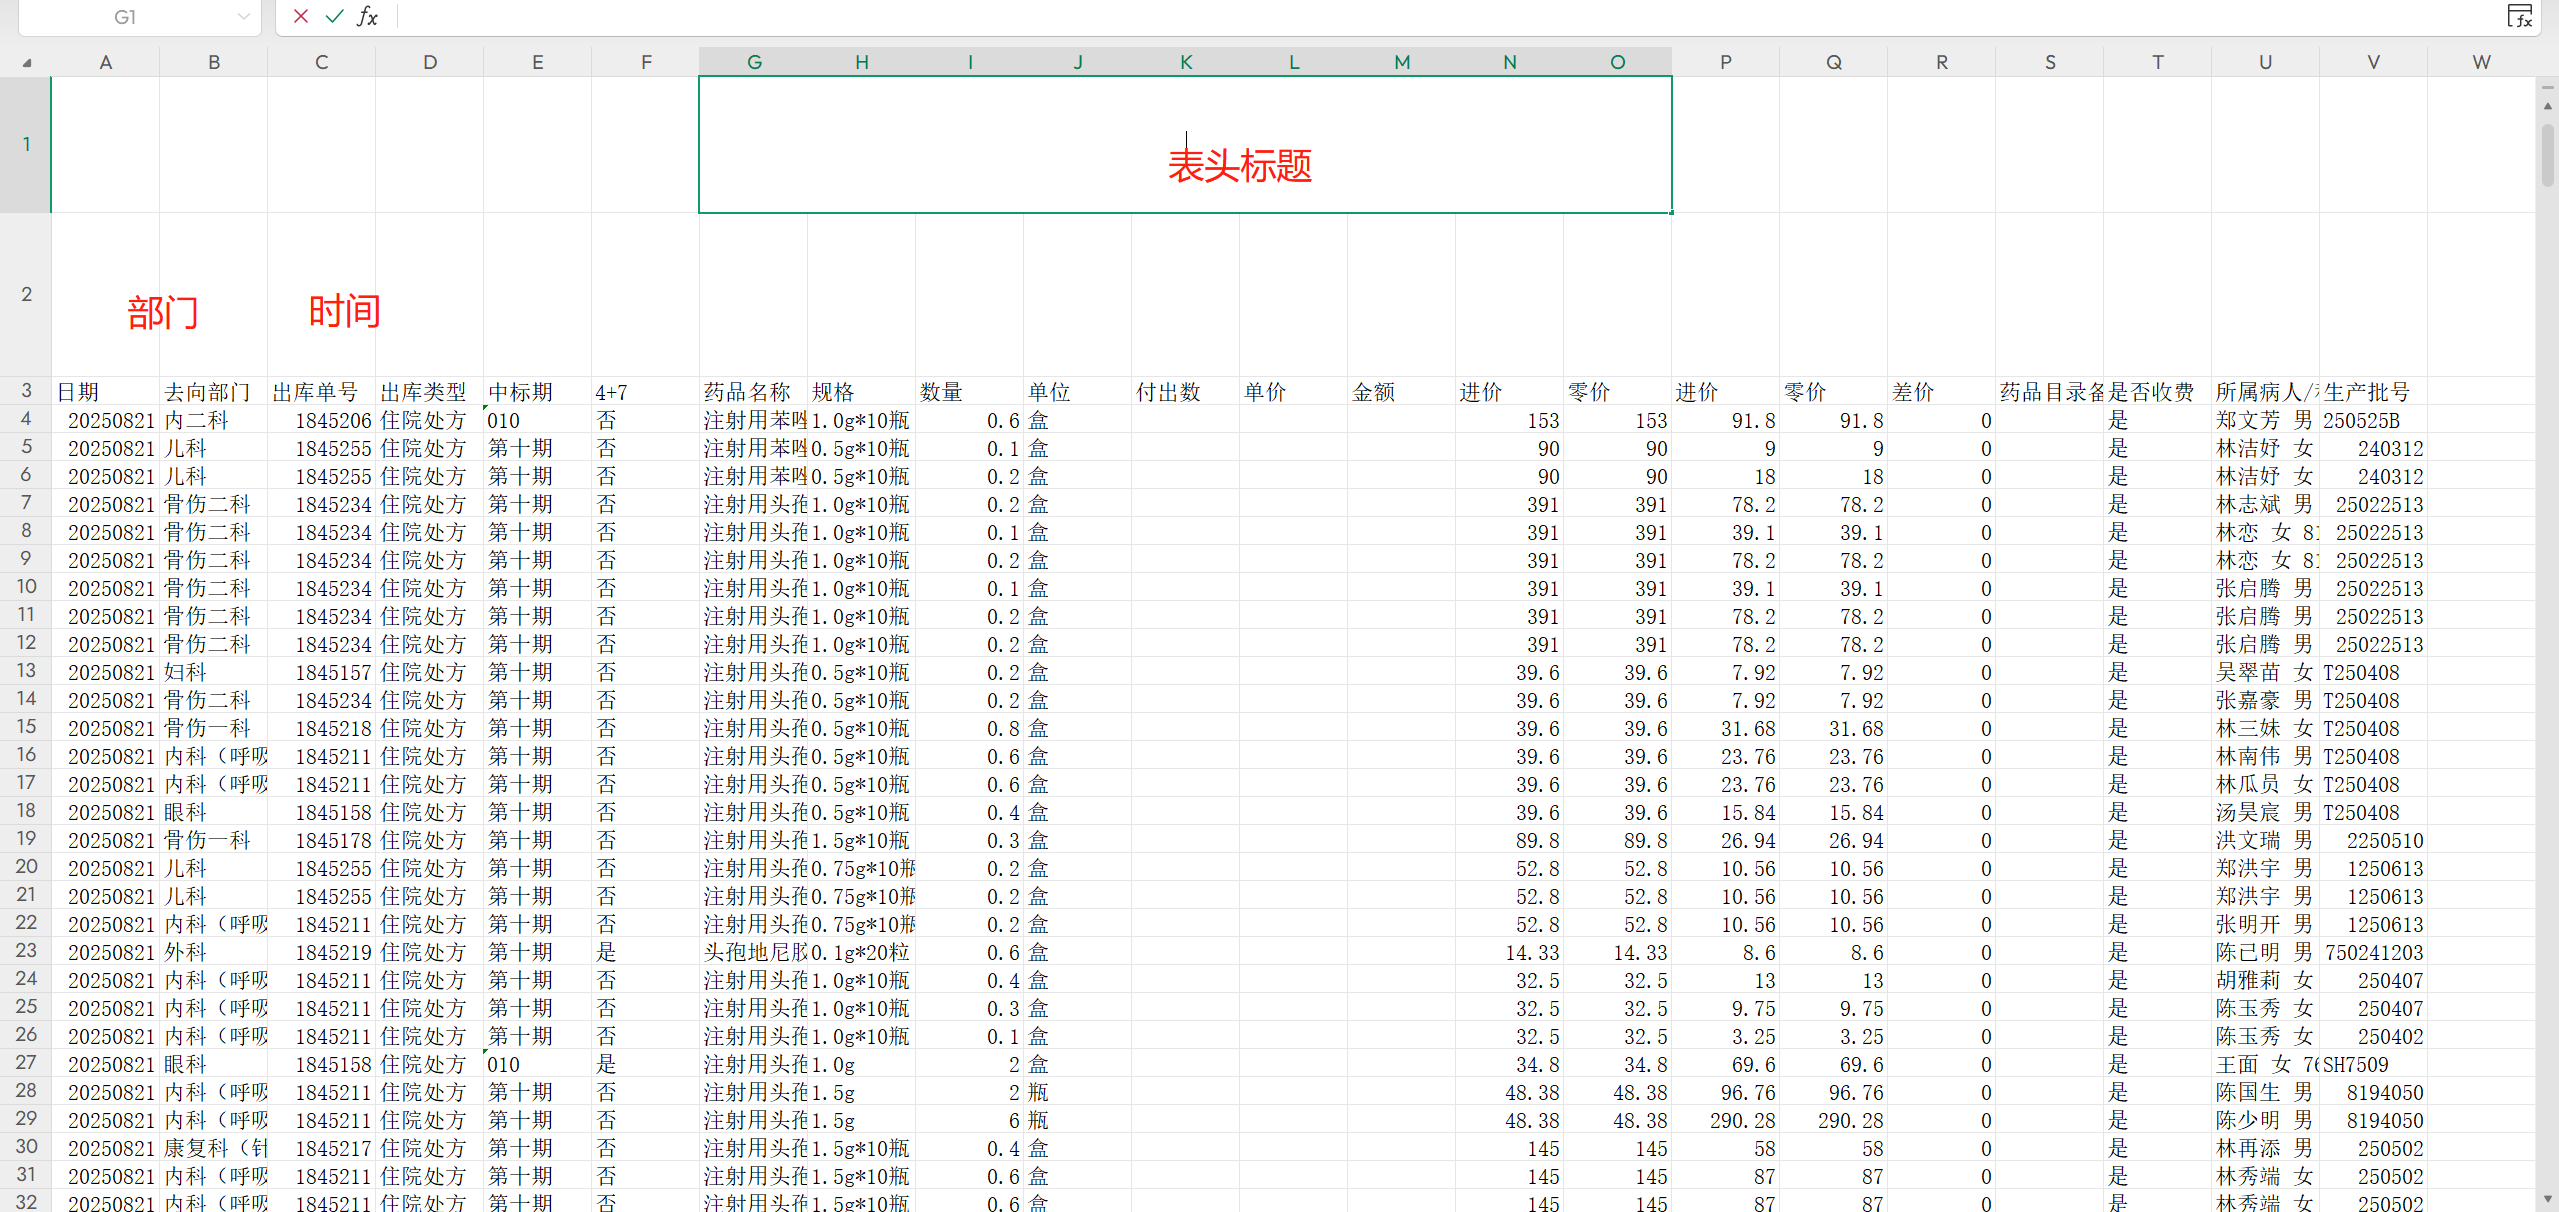Cancel the cell edit with red X

(x=300, y=16)
